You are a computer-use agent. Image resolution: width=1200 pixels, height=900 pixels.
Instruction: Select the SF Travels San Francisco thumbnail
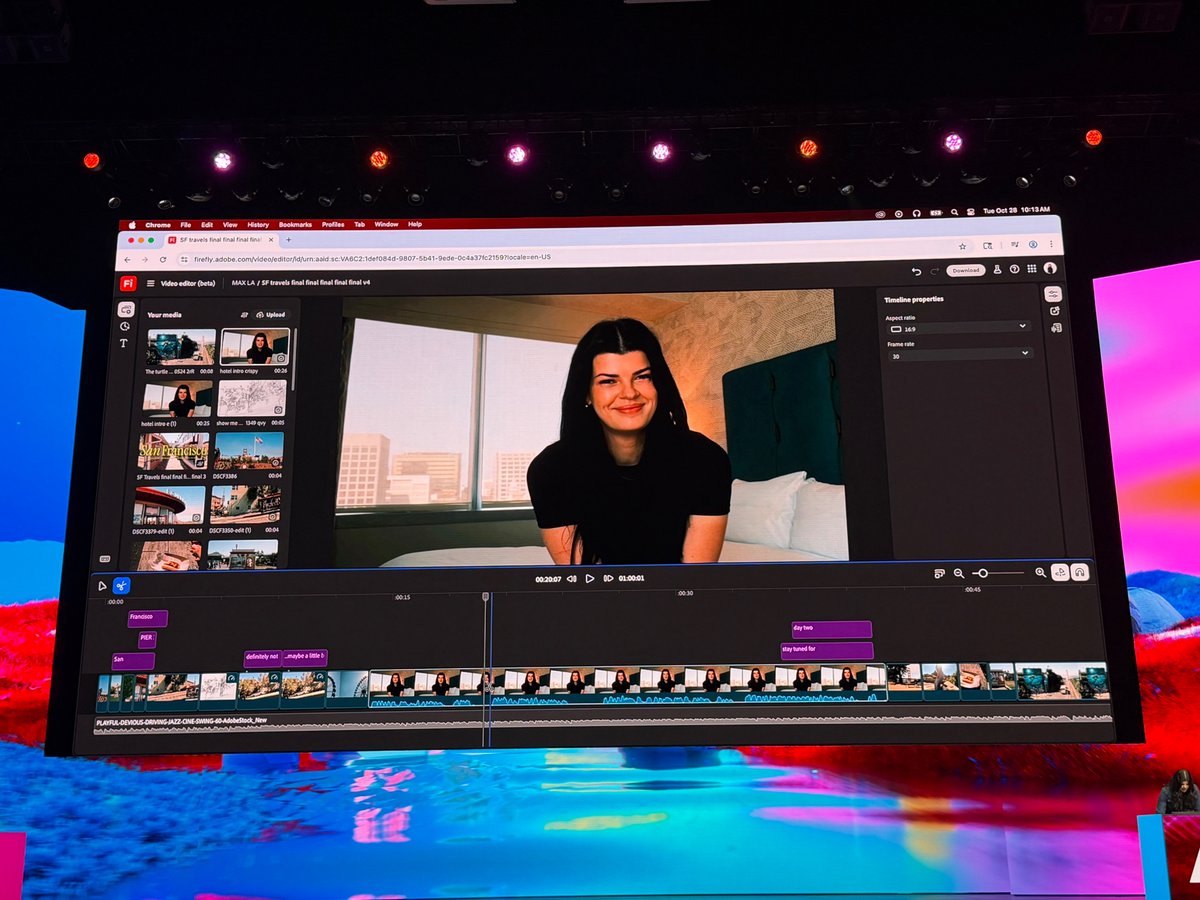174,451
